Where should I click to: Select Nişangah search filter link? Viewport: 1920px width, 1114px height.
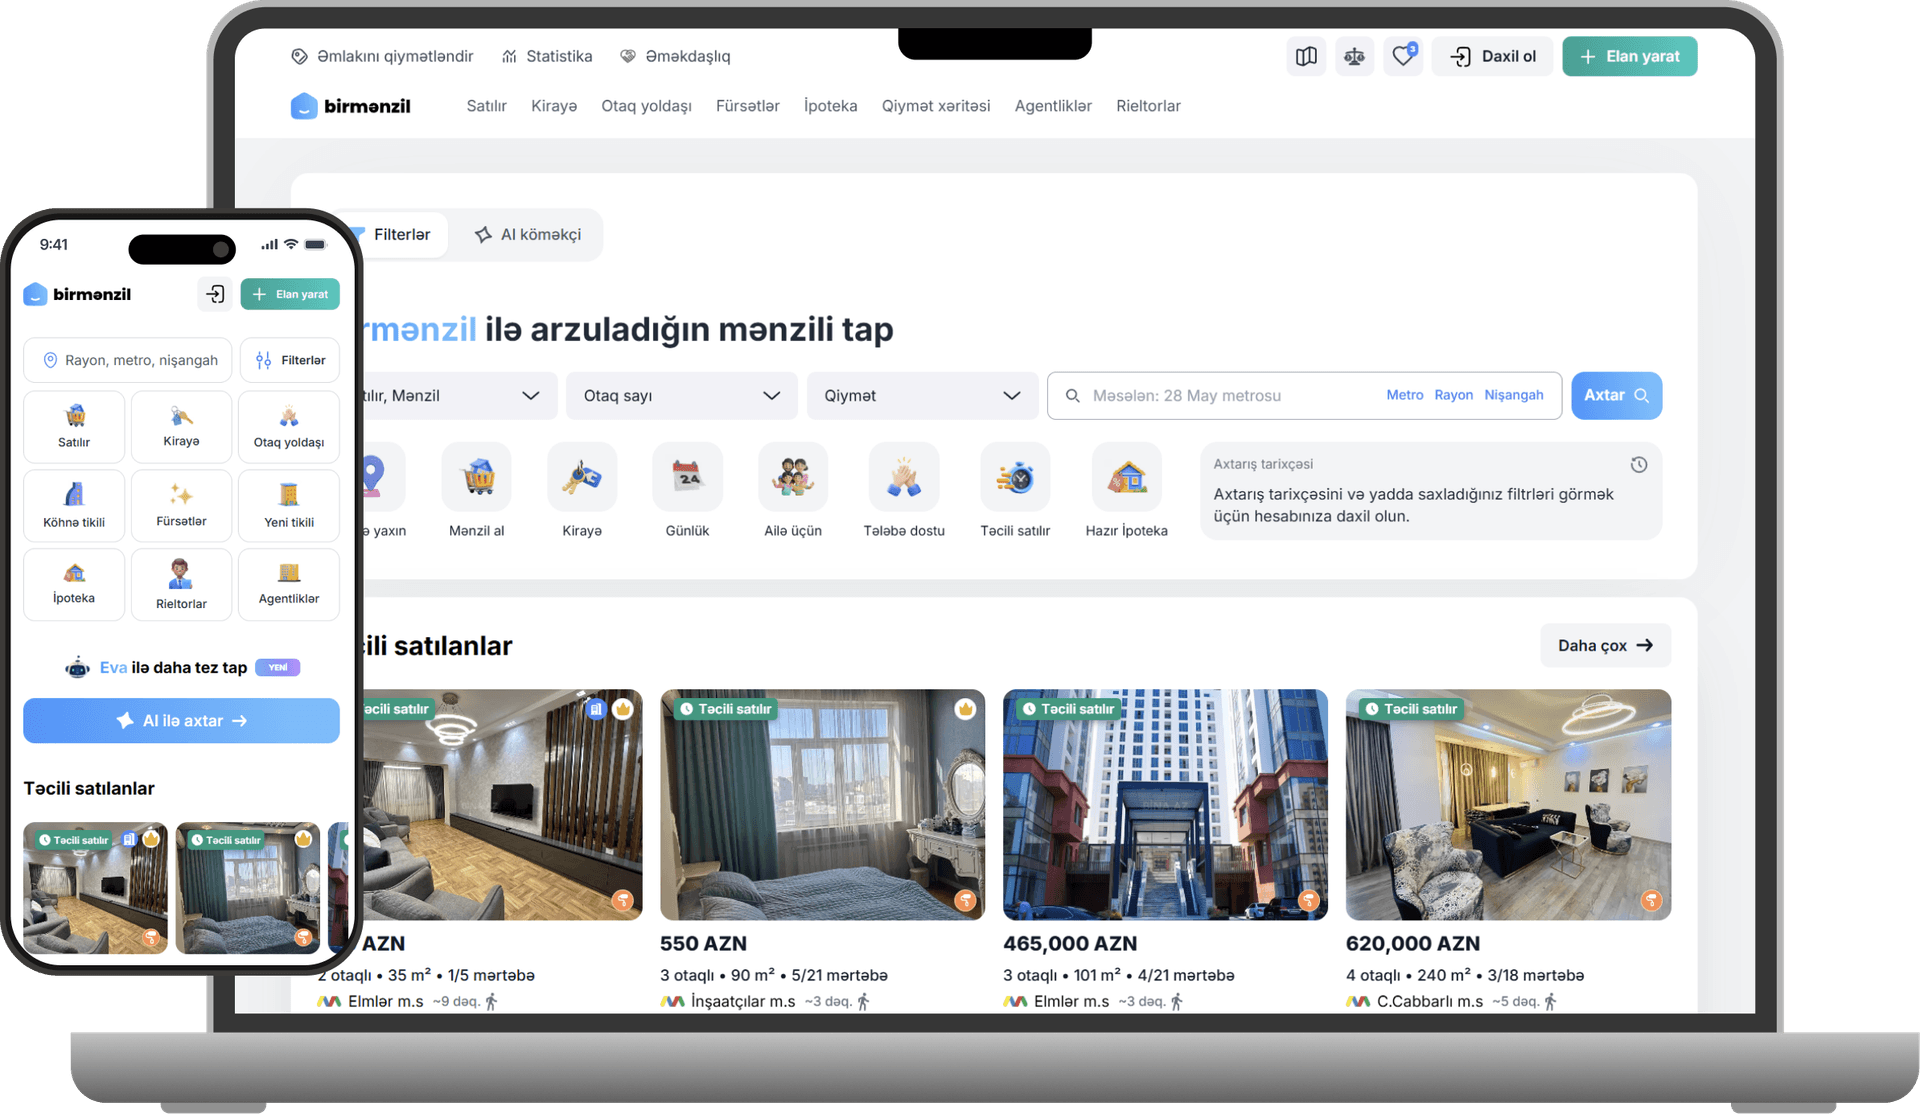pyautogui.click(x=1514, y=395)
